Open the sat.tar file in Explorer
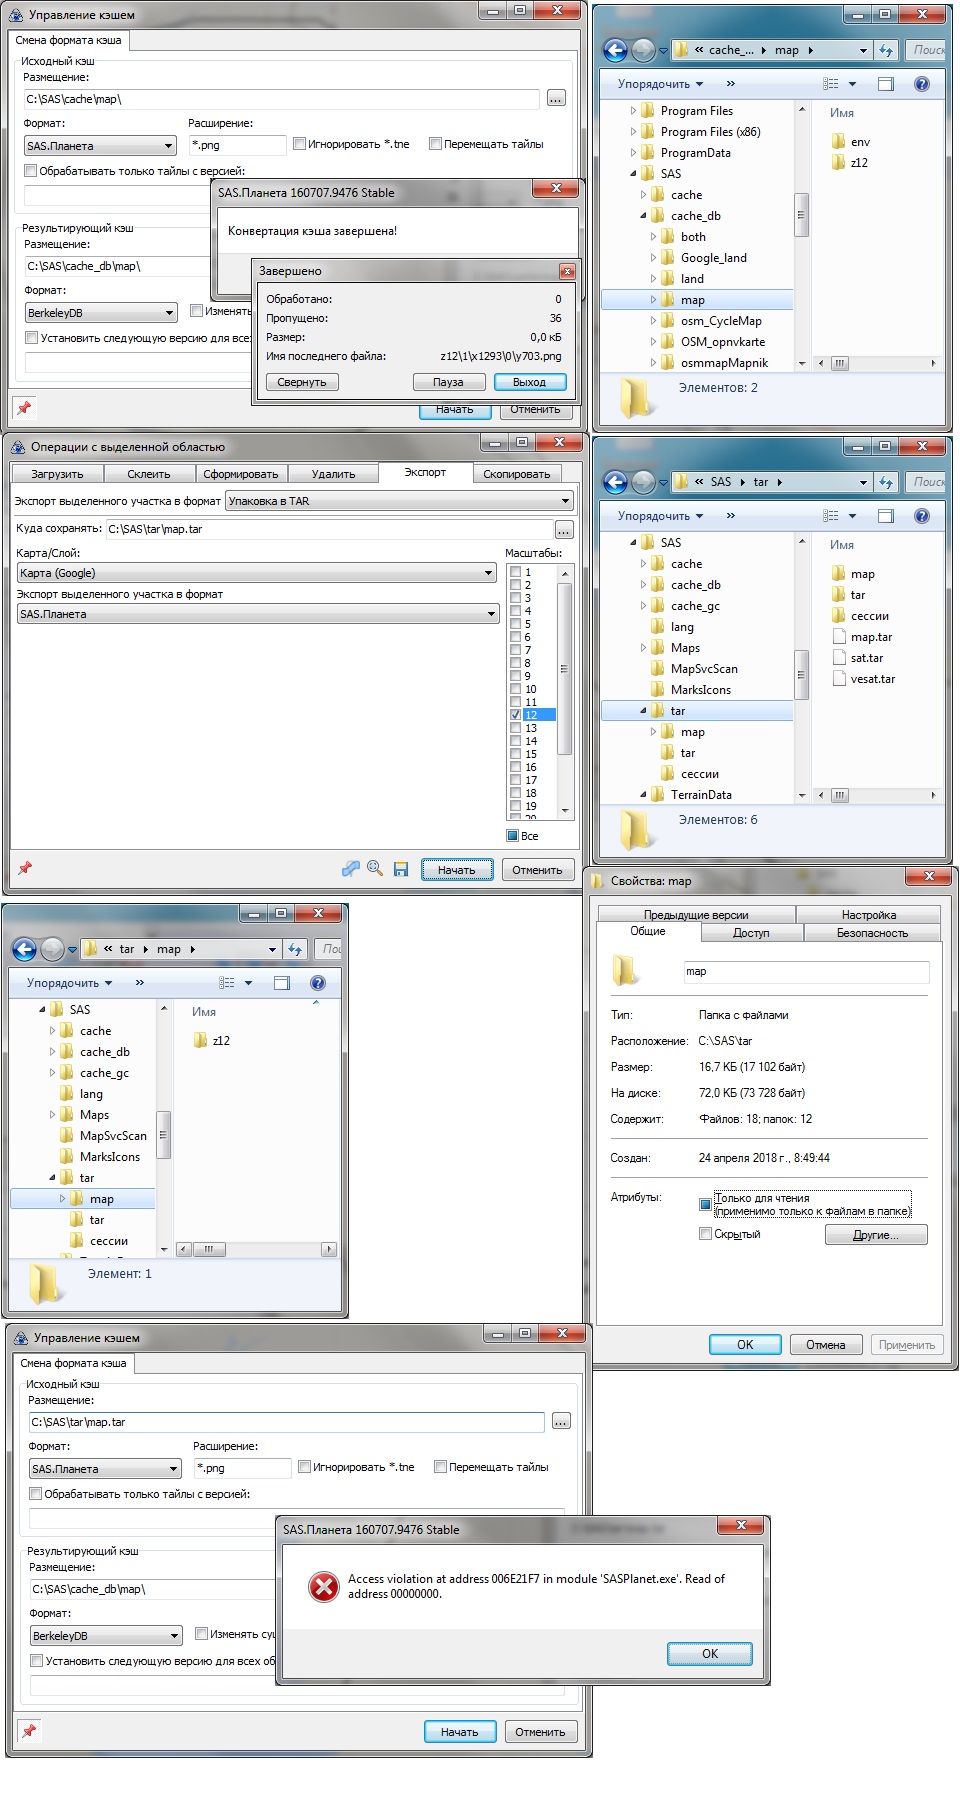The image size is (960, 1808). pos(866,658)
